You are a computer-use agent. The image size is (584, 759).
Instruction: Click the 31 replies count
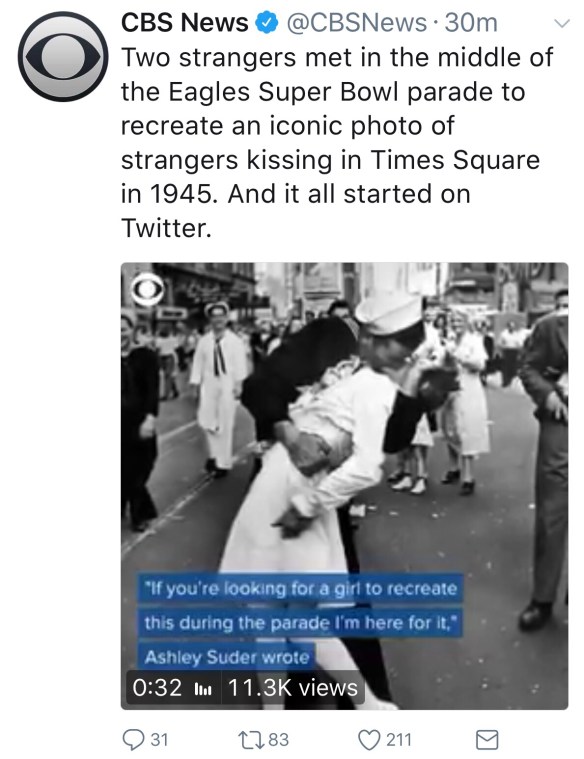tap(159, 740)
